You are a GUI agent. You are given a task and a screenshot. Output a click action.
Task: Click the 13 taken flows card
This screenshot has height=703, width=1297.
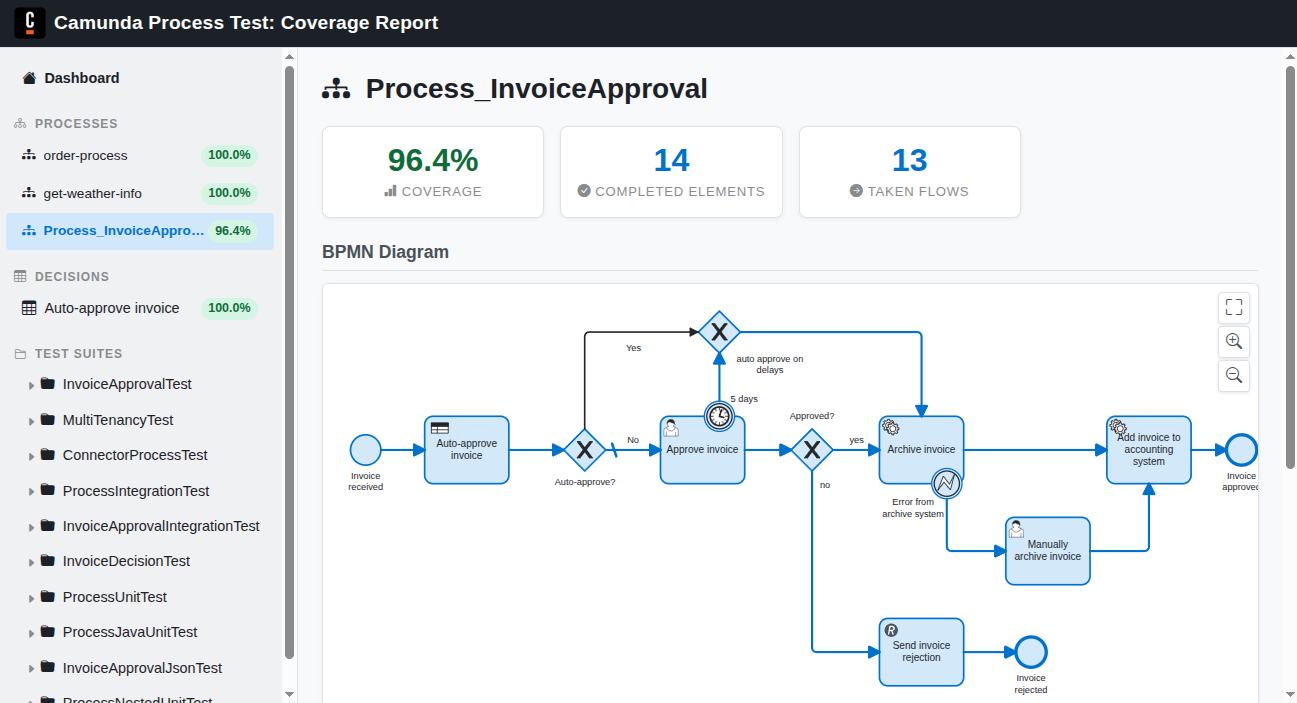click(x=910, y=172)
